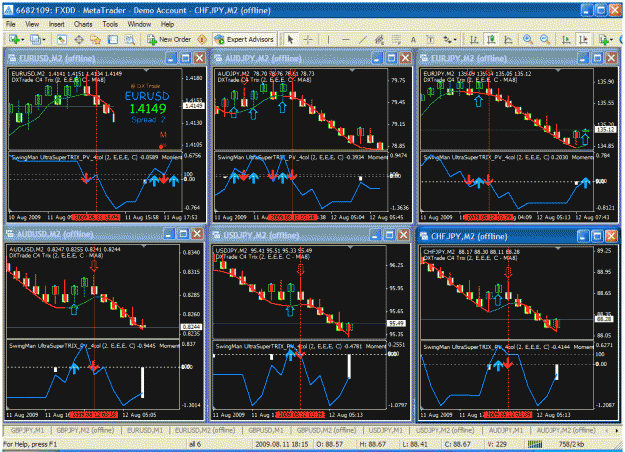Switch to the EURUSD,M2 (offline) tab
The height and width of the screenshot is (452, 625).
204,431
